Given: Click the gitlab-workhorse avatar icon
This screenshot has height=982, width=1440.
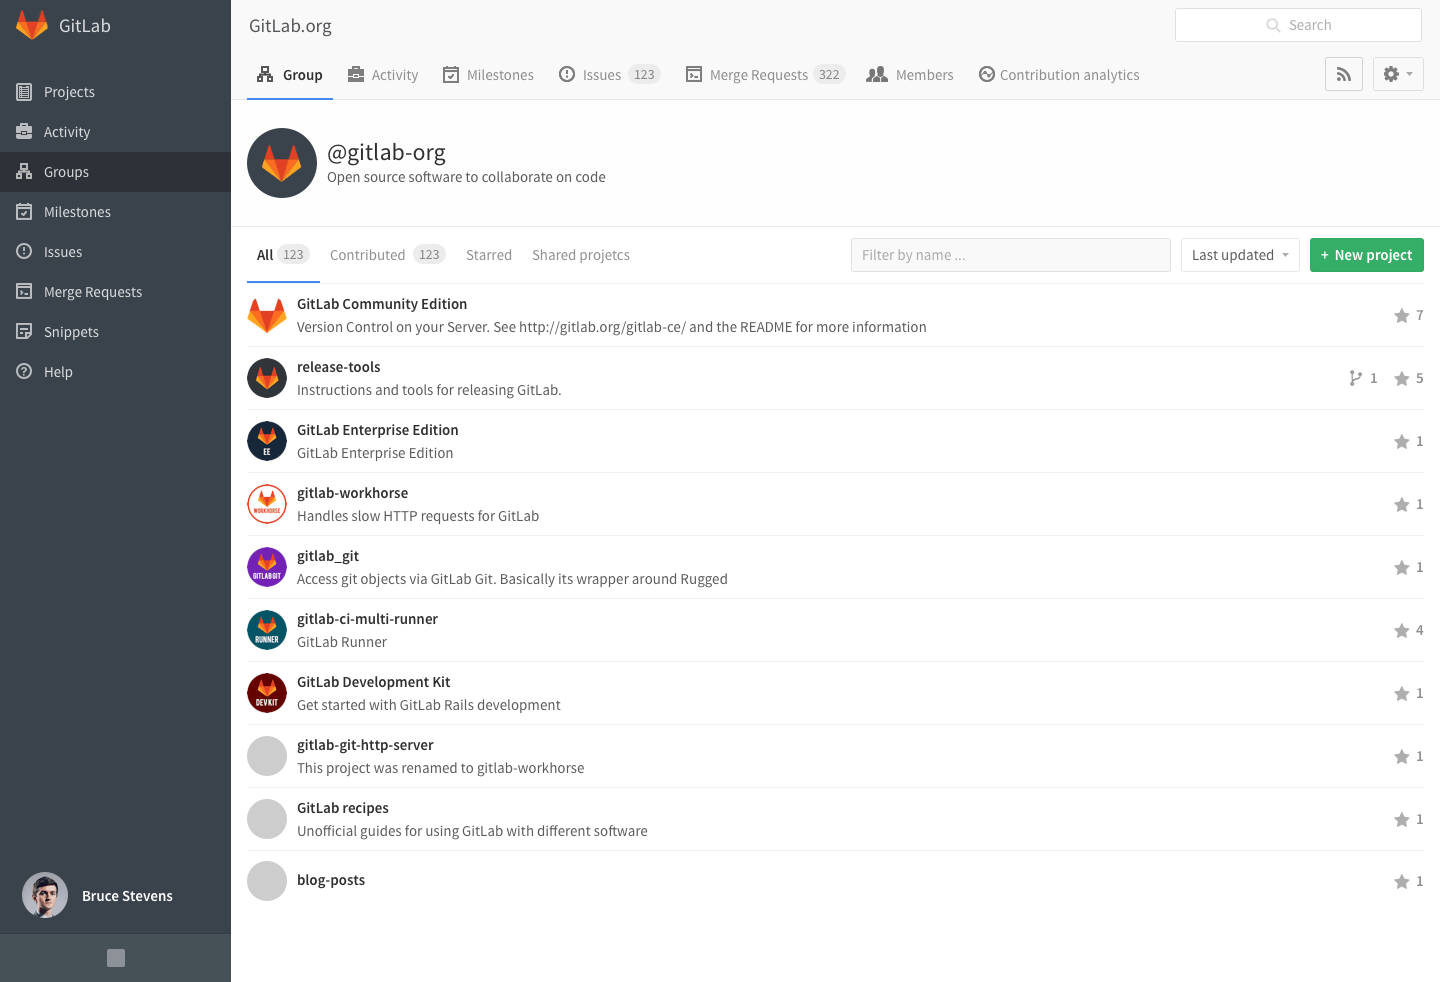Looking at the screenshot, I should [267, 504].
